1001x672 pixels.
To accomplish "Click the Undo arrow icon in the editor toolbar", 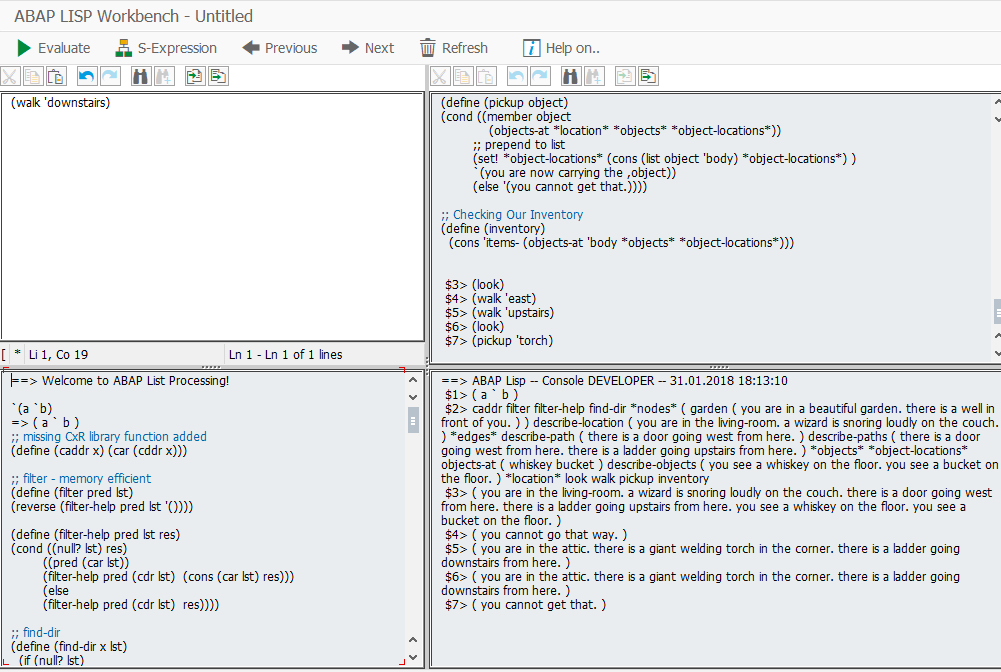I will [x=86, y=76].
